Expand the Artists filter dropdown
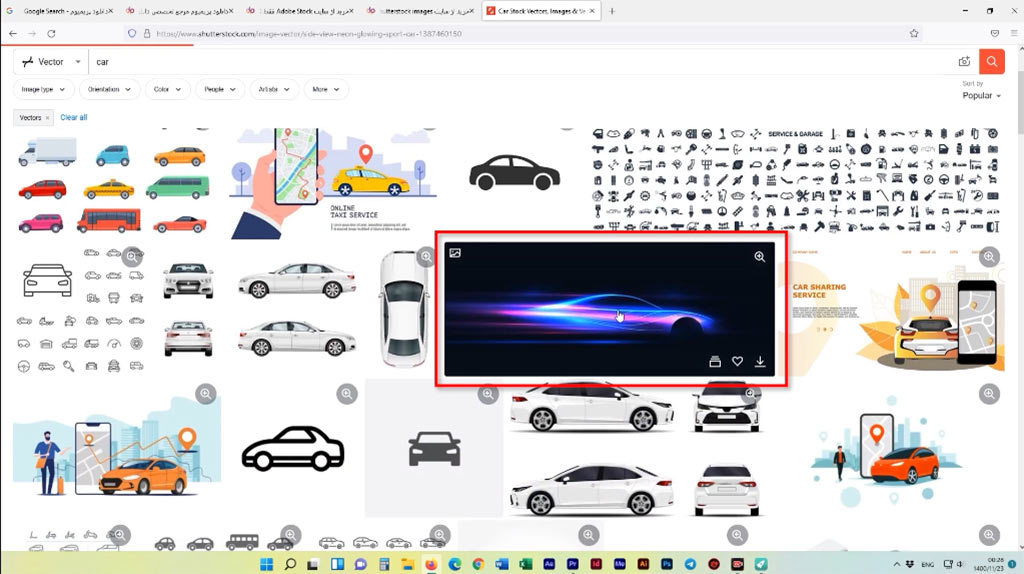The height and width of the screenshot is (574, 1024). [274, 89]
